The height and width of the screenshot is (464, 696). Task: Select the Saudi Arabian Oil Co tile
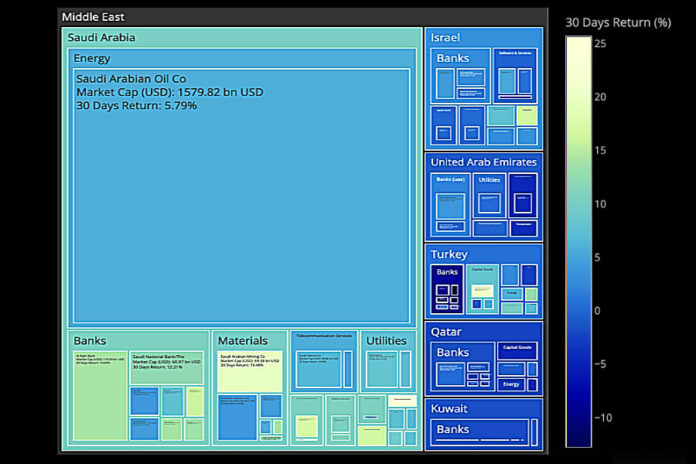coord(240,200)
